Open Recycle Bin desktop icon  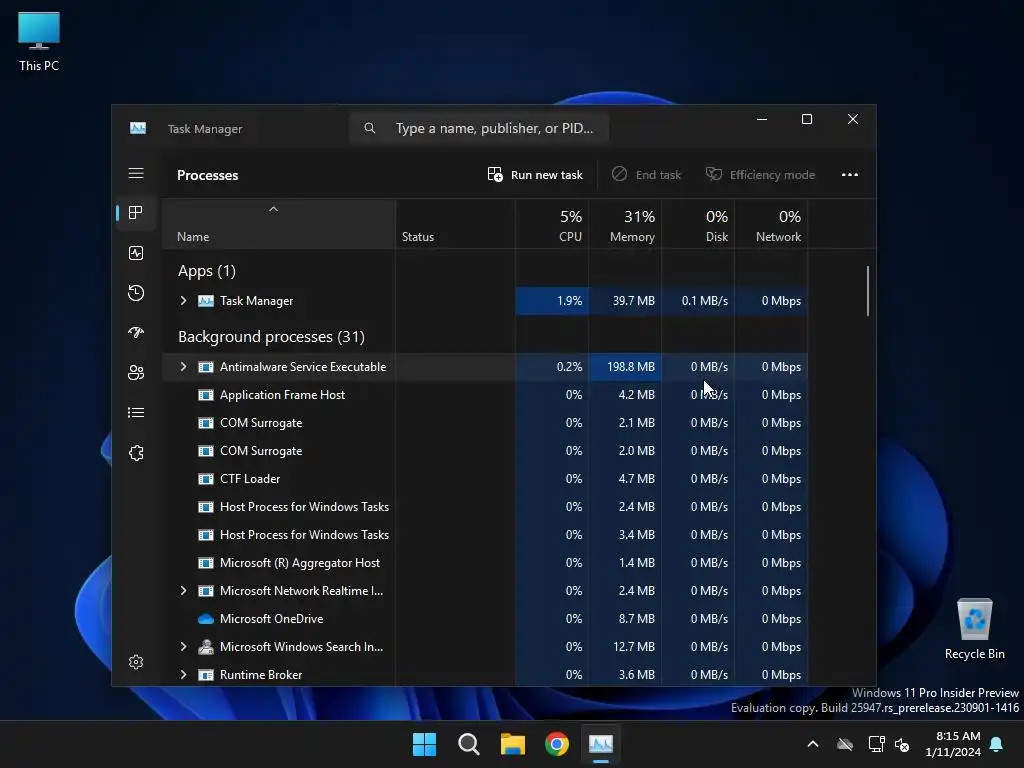974,629
